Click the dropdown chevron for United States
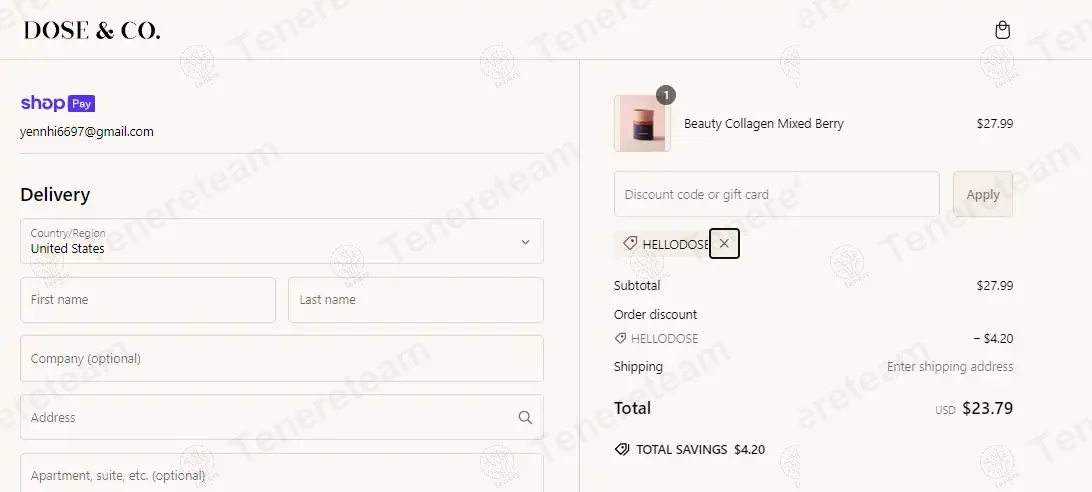This screenshot has height=492, width=1092. point(525,242)
